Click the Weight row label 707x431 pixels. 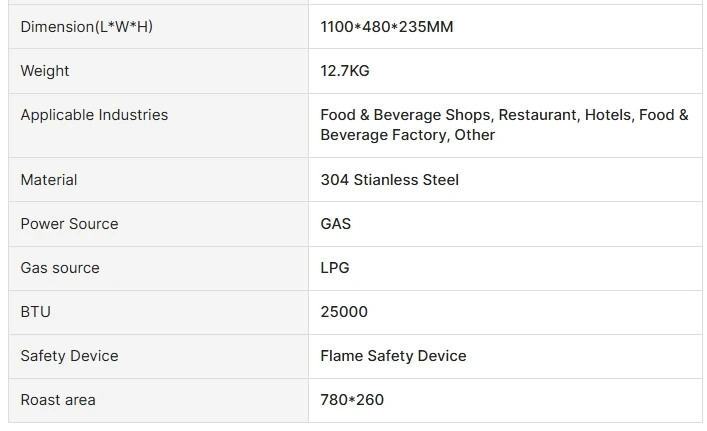tap(45, 71)
